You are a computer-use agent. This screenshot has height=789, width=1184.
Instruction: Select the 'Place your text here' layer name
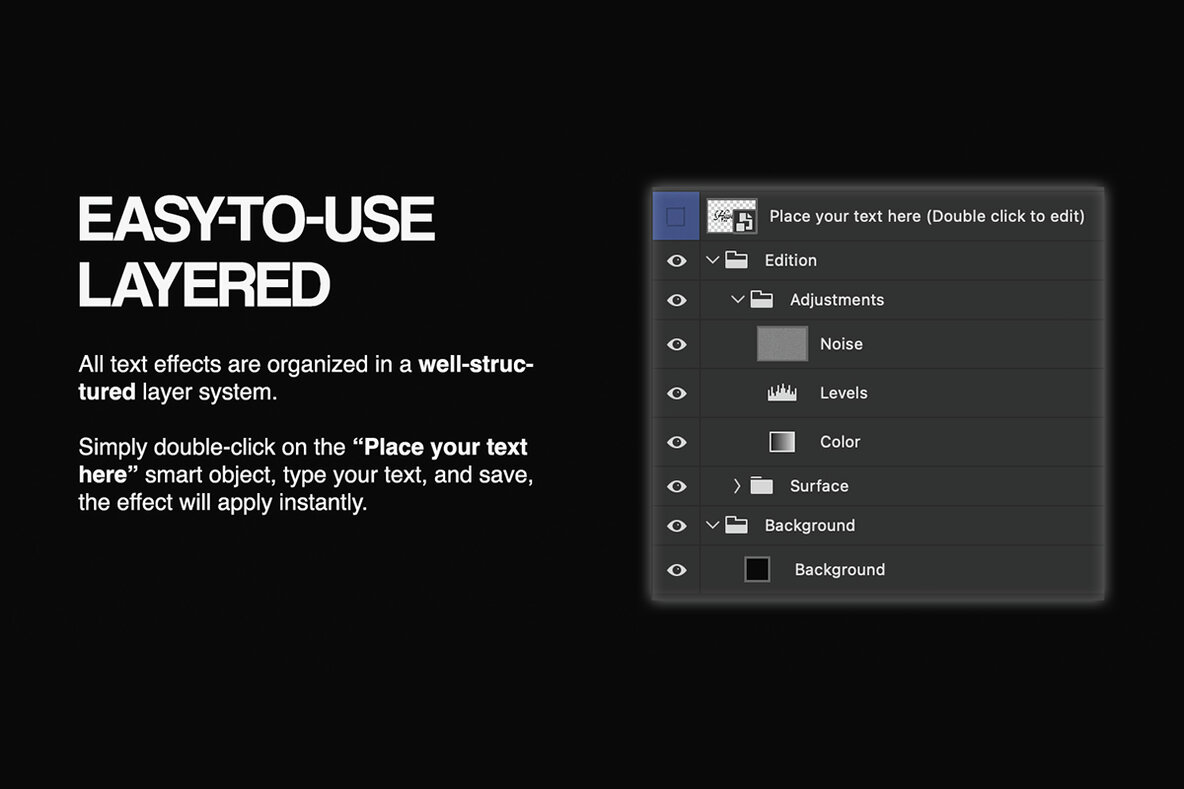pyautogui.click(x=926, y=216)
